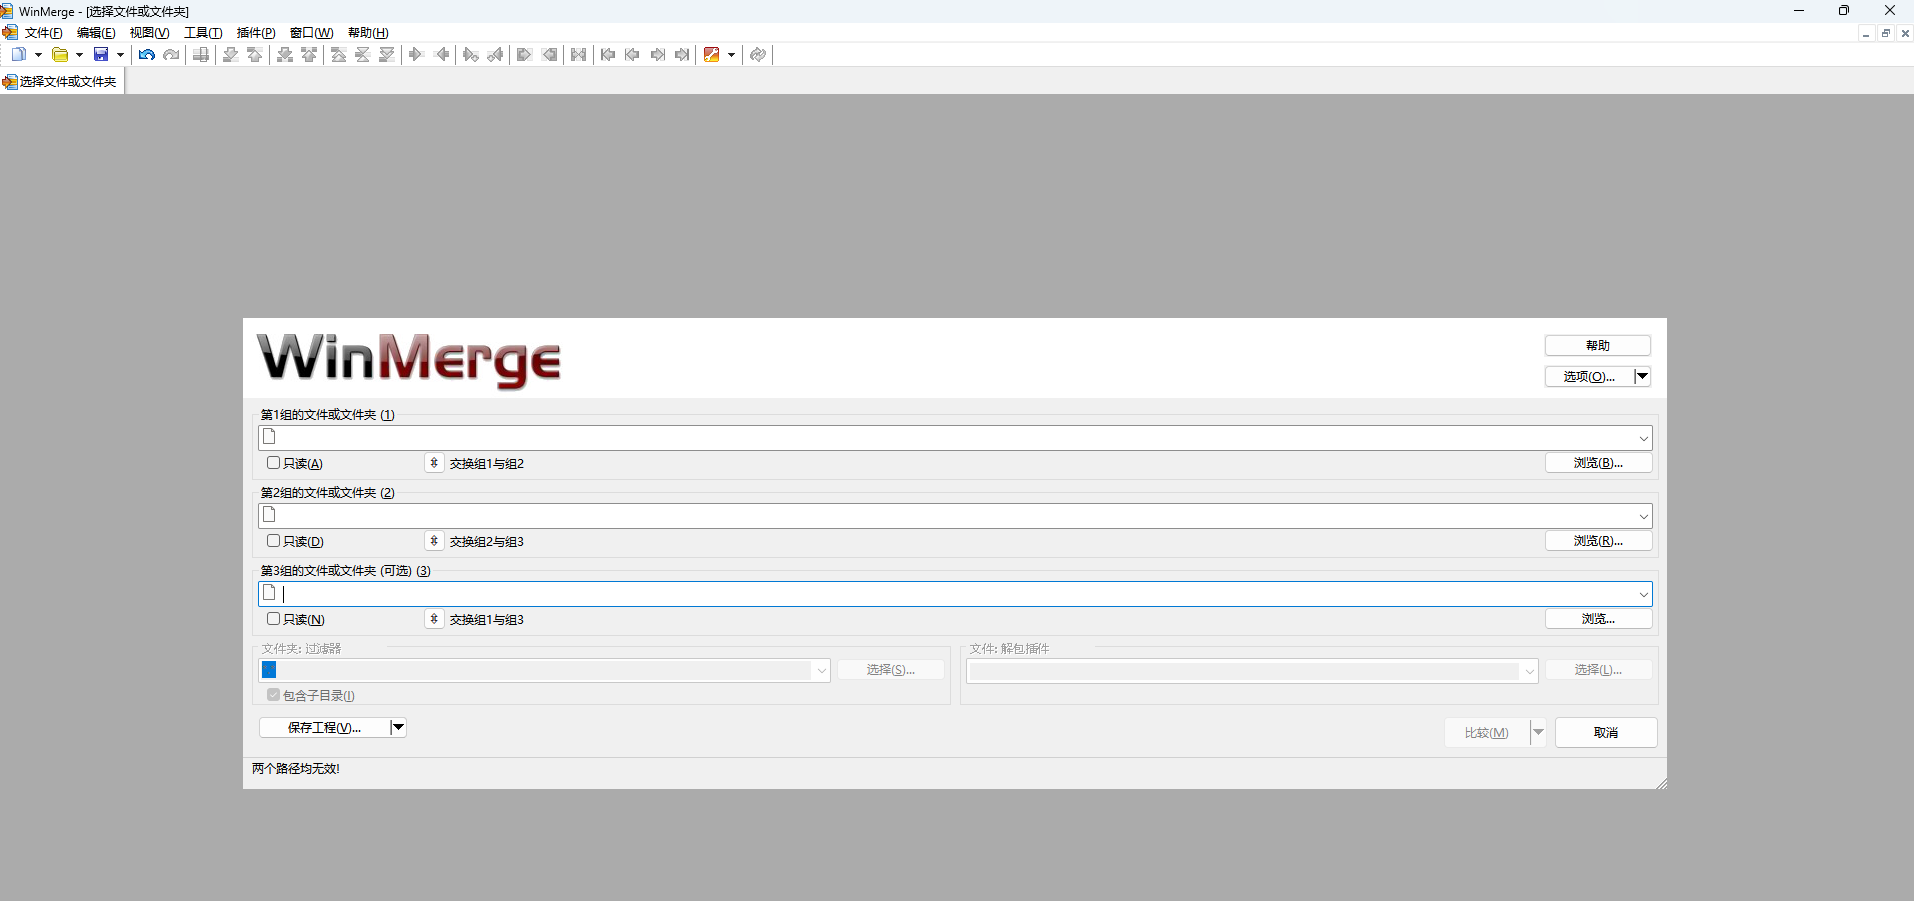The image size is (1914, 901).
Task: Focus the 第3组的文件或文件夹 path field
Action: coord(955,594)
